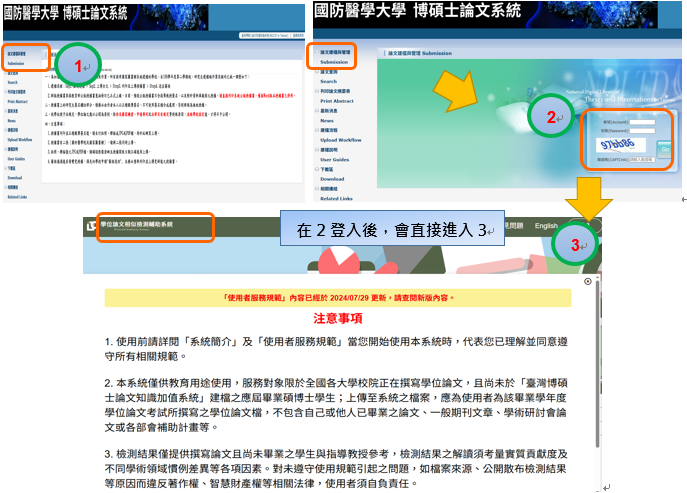Screen dimensions: 687x493
Task: Click the 學位論文相似檢測輔助系統 site title
Action: tap(137, 224)
